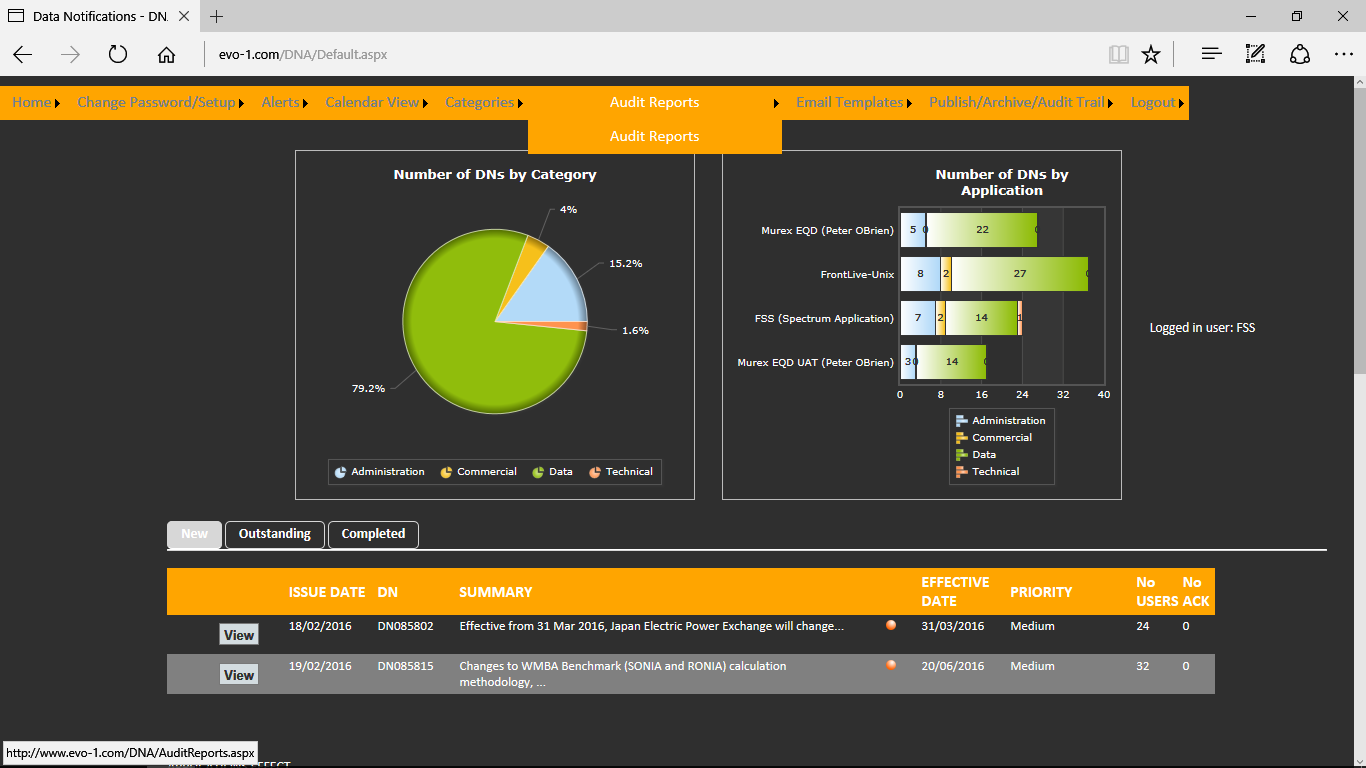
Task: Go to browser Home page icon
Action: [x=166, y=55]
